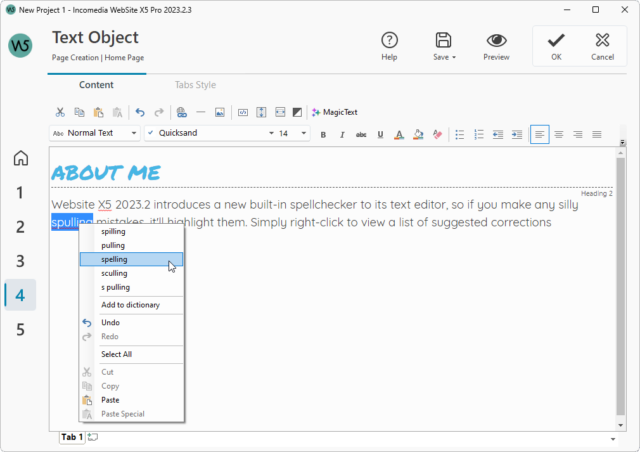
Task: Click the Preview button
Action: tap(496, 46)
